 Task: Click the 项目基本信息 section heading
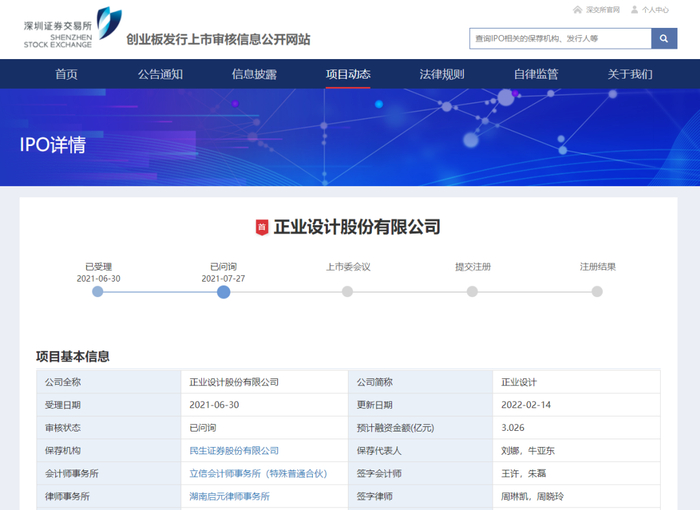pyautogui.click(x=73, y=356)
